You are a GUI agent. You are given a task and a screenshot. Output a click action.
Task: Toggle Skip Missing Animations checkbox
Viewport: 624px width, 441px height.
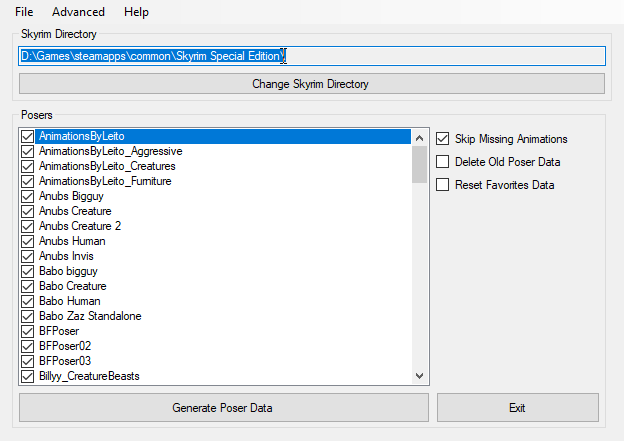[x=443, y=139]
